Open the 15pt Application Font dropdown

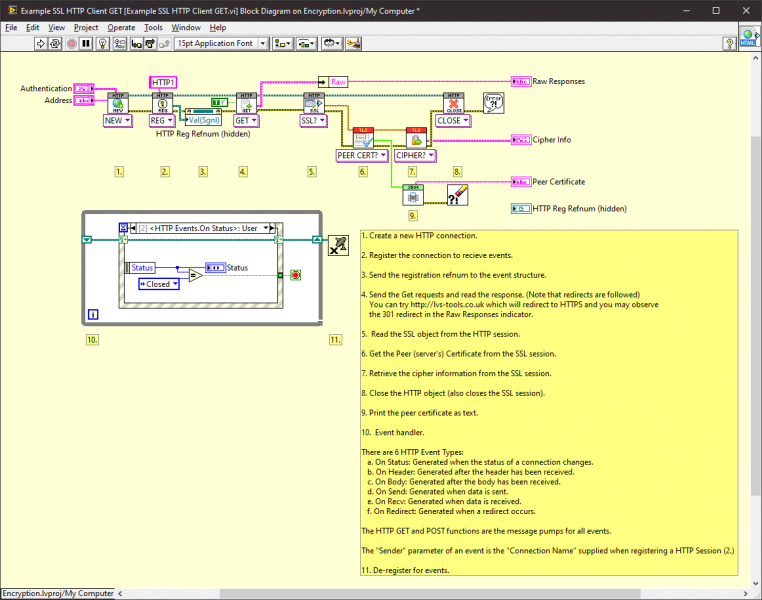(221, 44)
